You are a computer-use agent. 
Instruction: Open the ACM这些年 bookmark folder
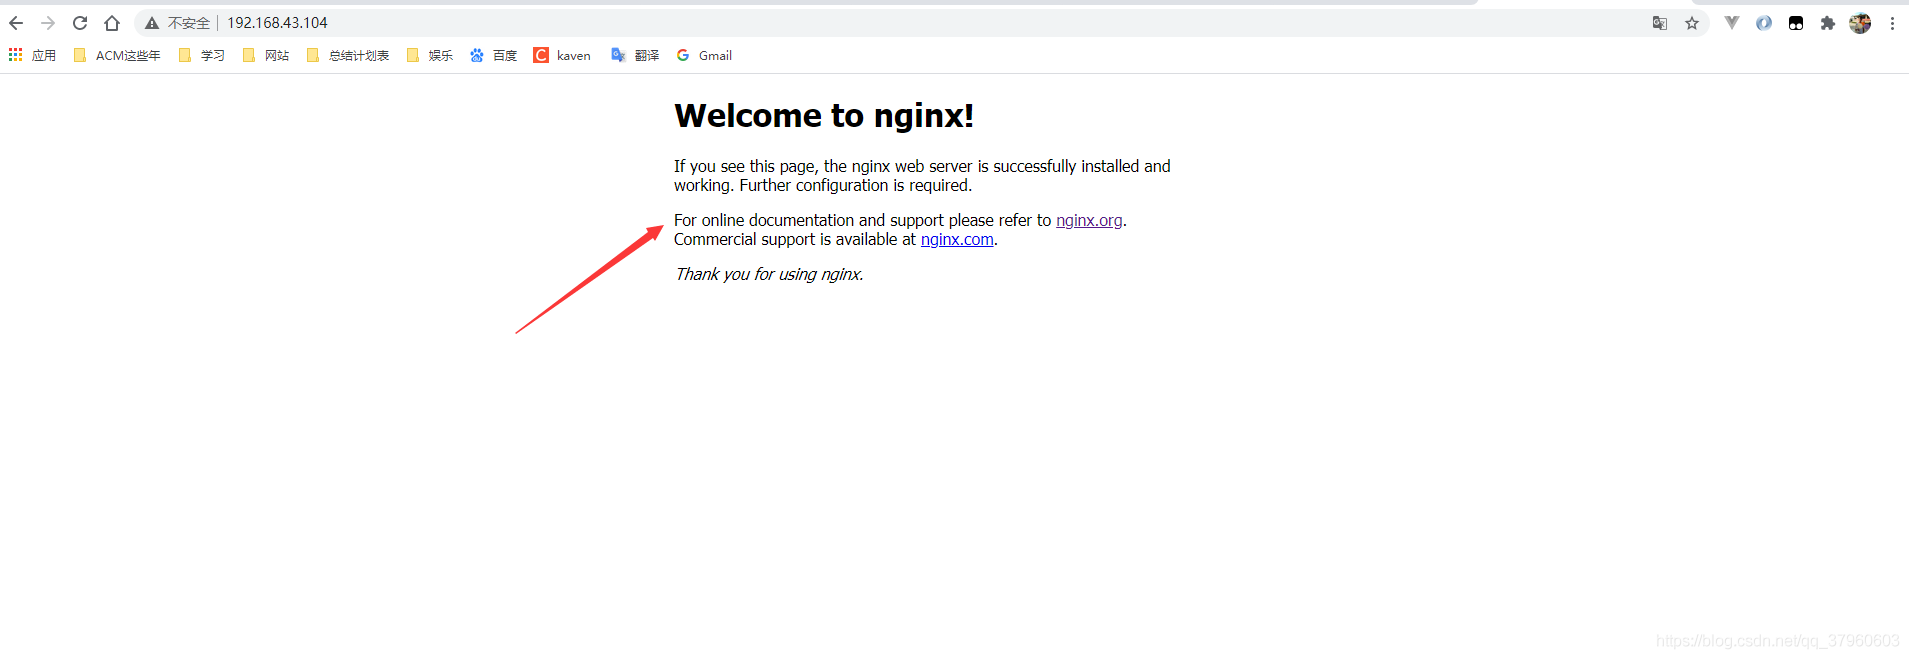pos(117,55)
